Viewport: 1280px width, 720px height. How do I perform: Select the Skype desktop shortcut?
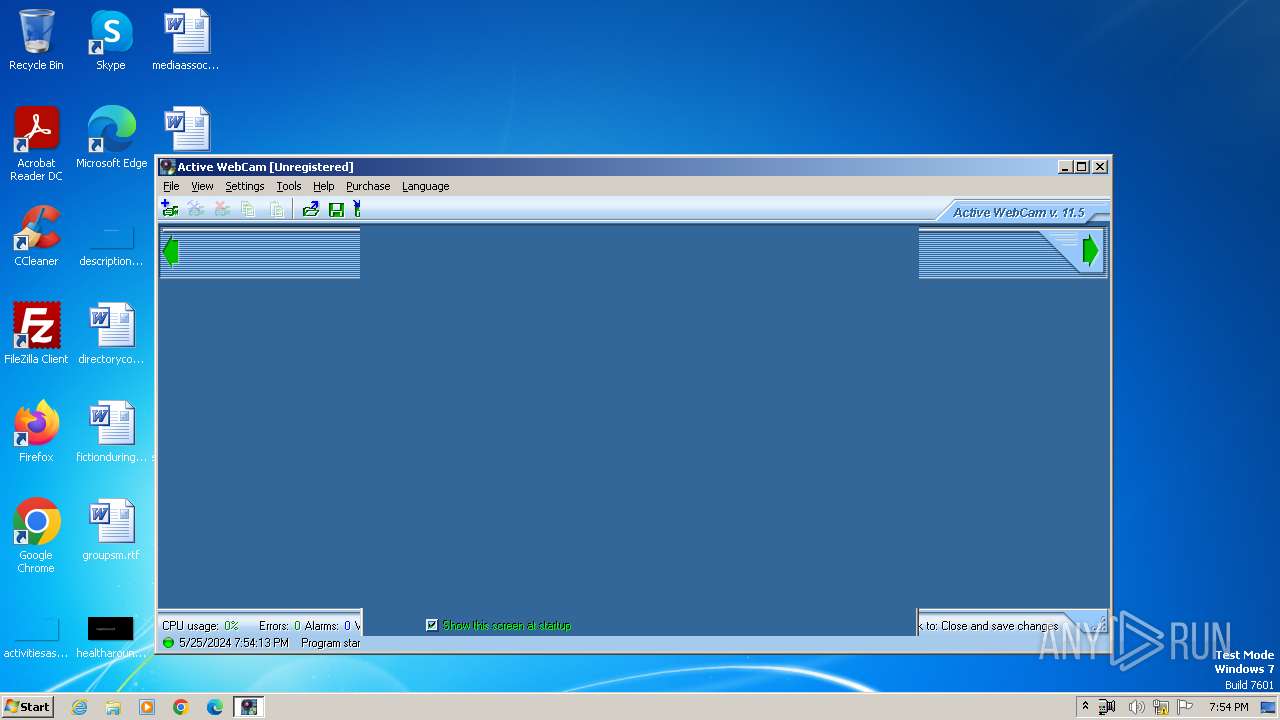tap(110, 40)
